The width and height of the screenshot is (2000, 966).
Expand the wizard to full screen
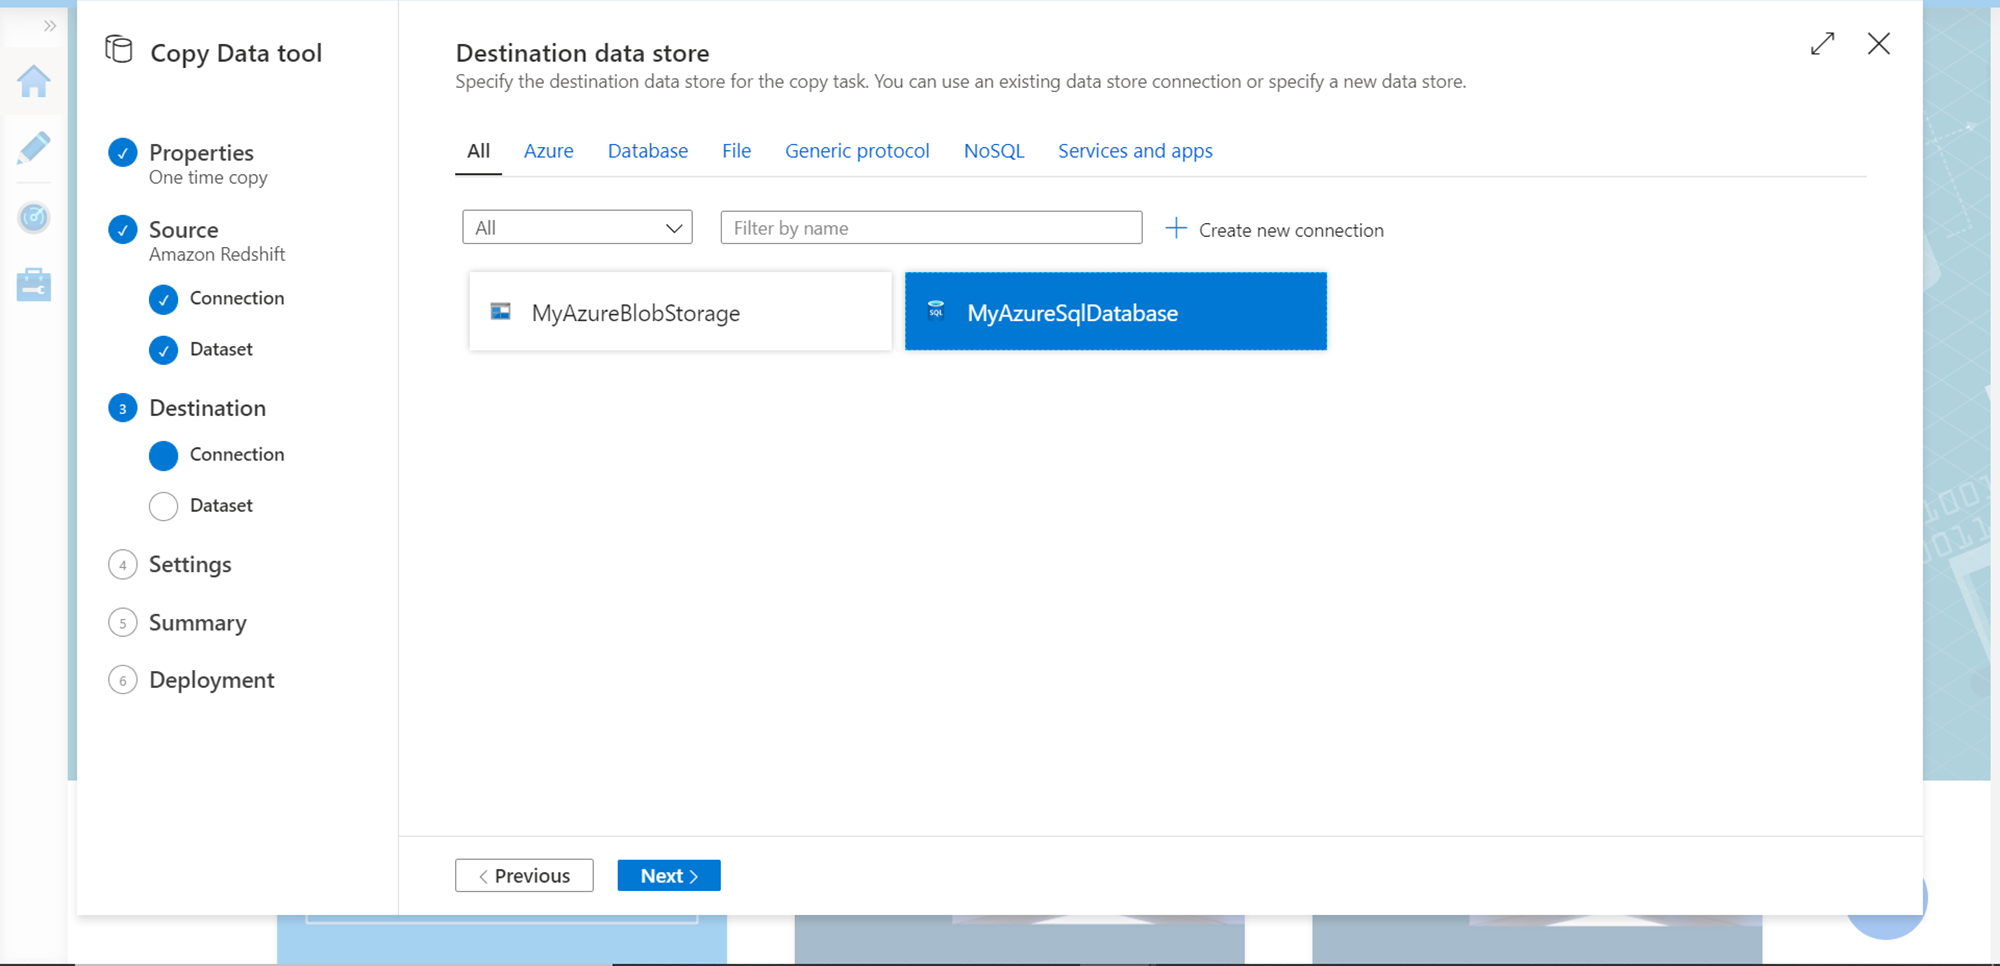[1823, 44]
